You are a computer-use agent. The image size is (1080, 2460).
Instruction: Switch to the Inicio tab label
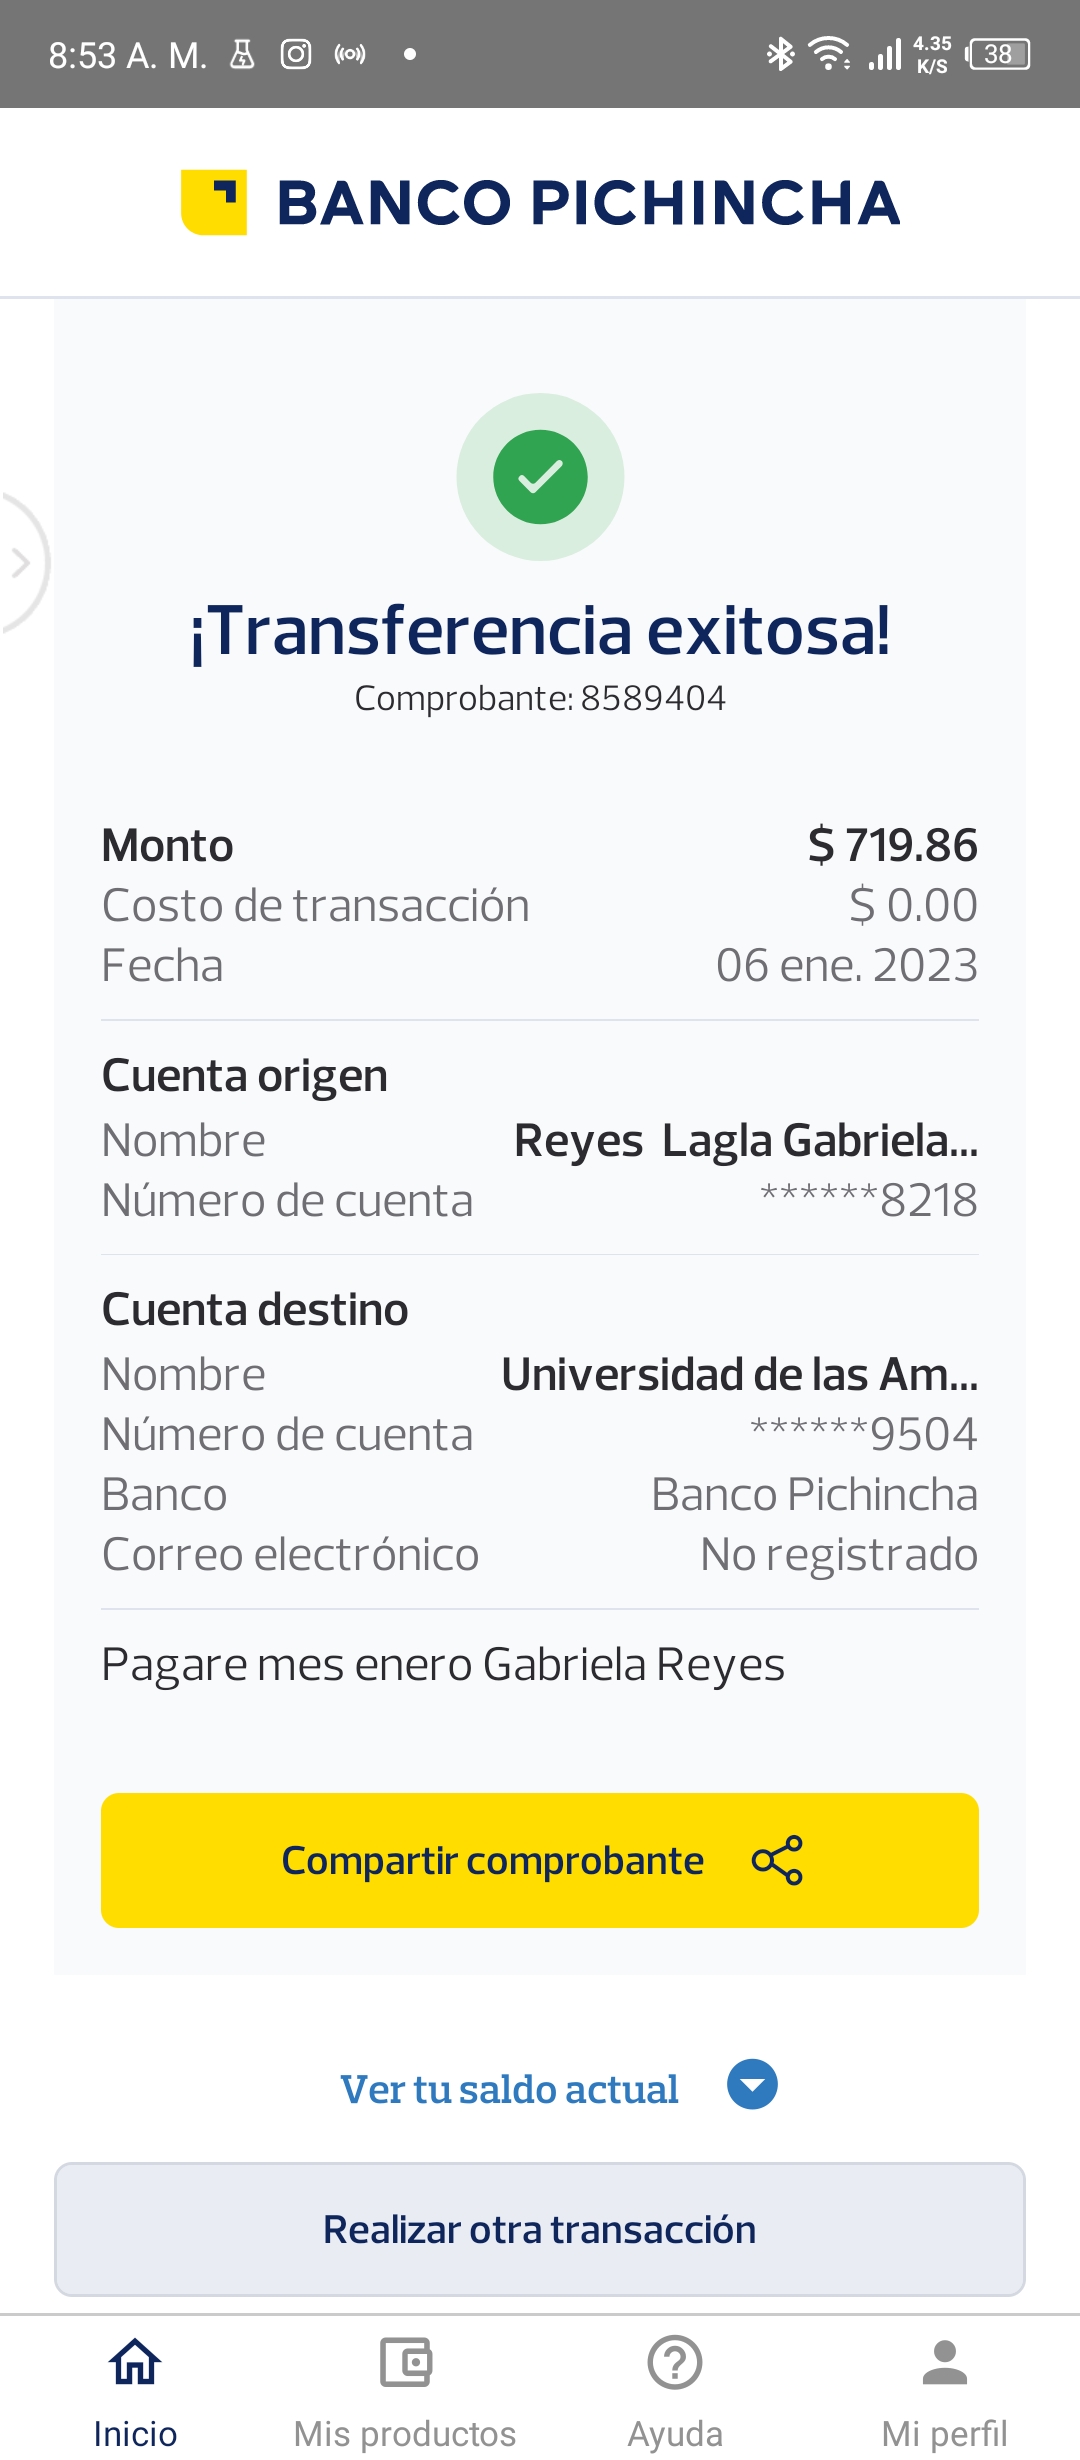pos(135,2434)
